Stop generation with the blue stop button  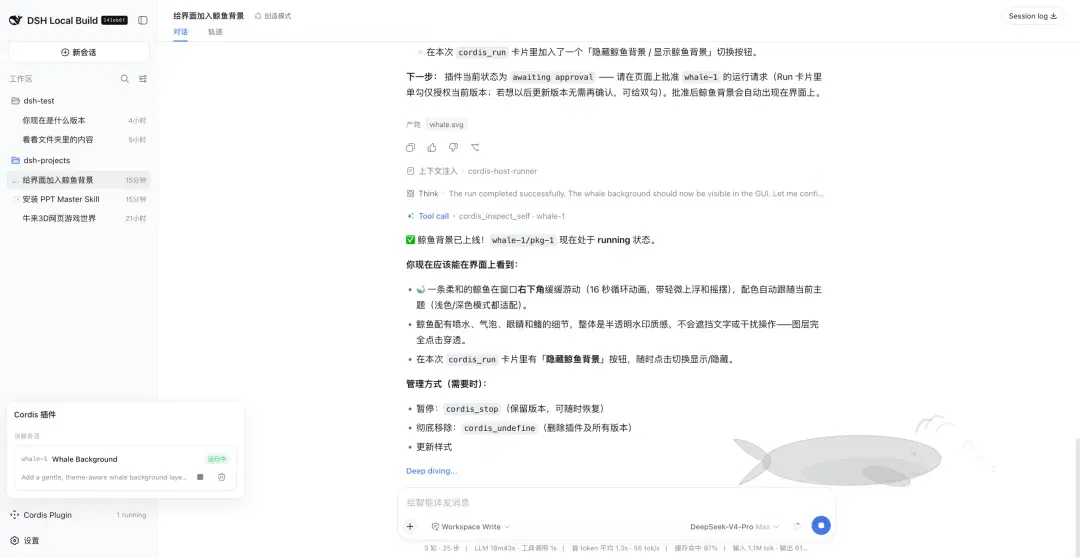tap(820, 526)
